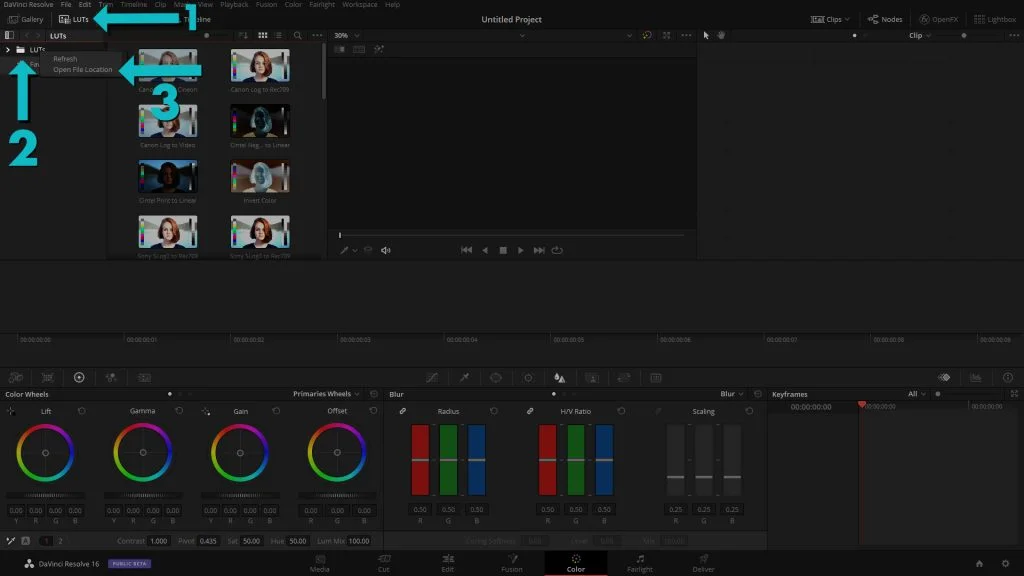
Task: Open the Primaries Wheels mode dropdown
Action: point(326,394)
